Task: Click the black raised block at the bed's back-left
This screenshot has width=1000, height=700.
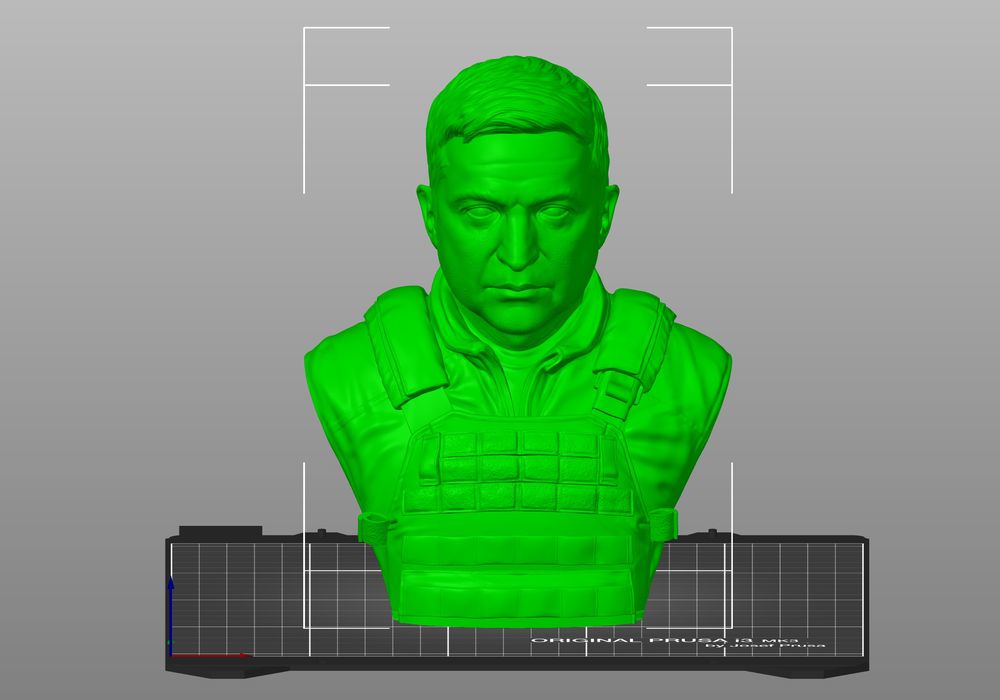Action: coord(220,531)
